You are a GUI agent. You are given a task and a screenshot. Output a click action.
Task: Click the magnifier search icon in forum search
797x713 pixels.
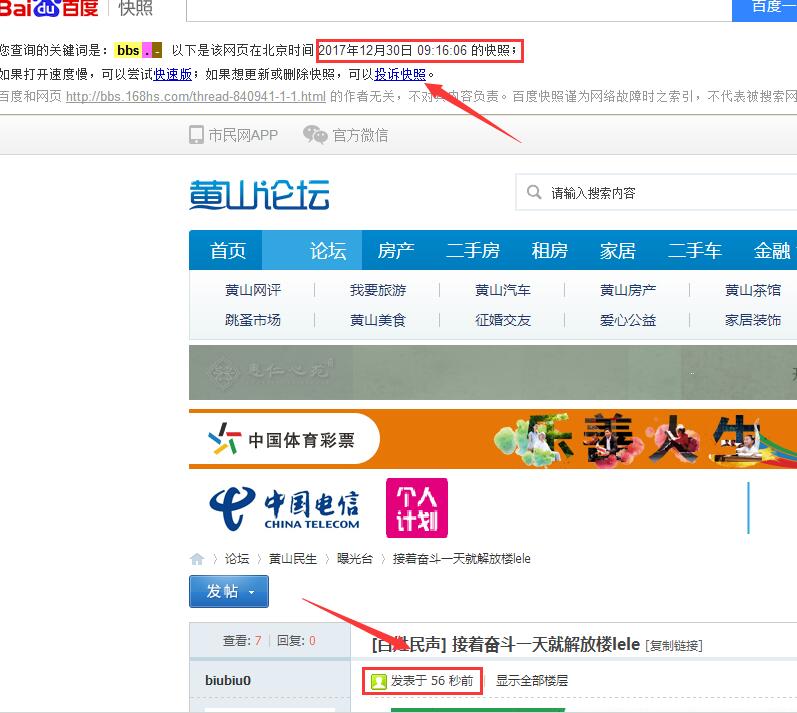[x=534, y=192]
